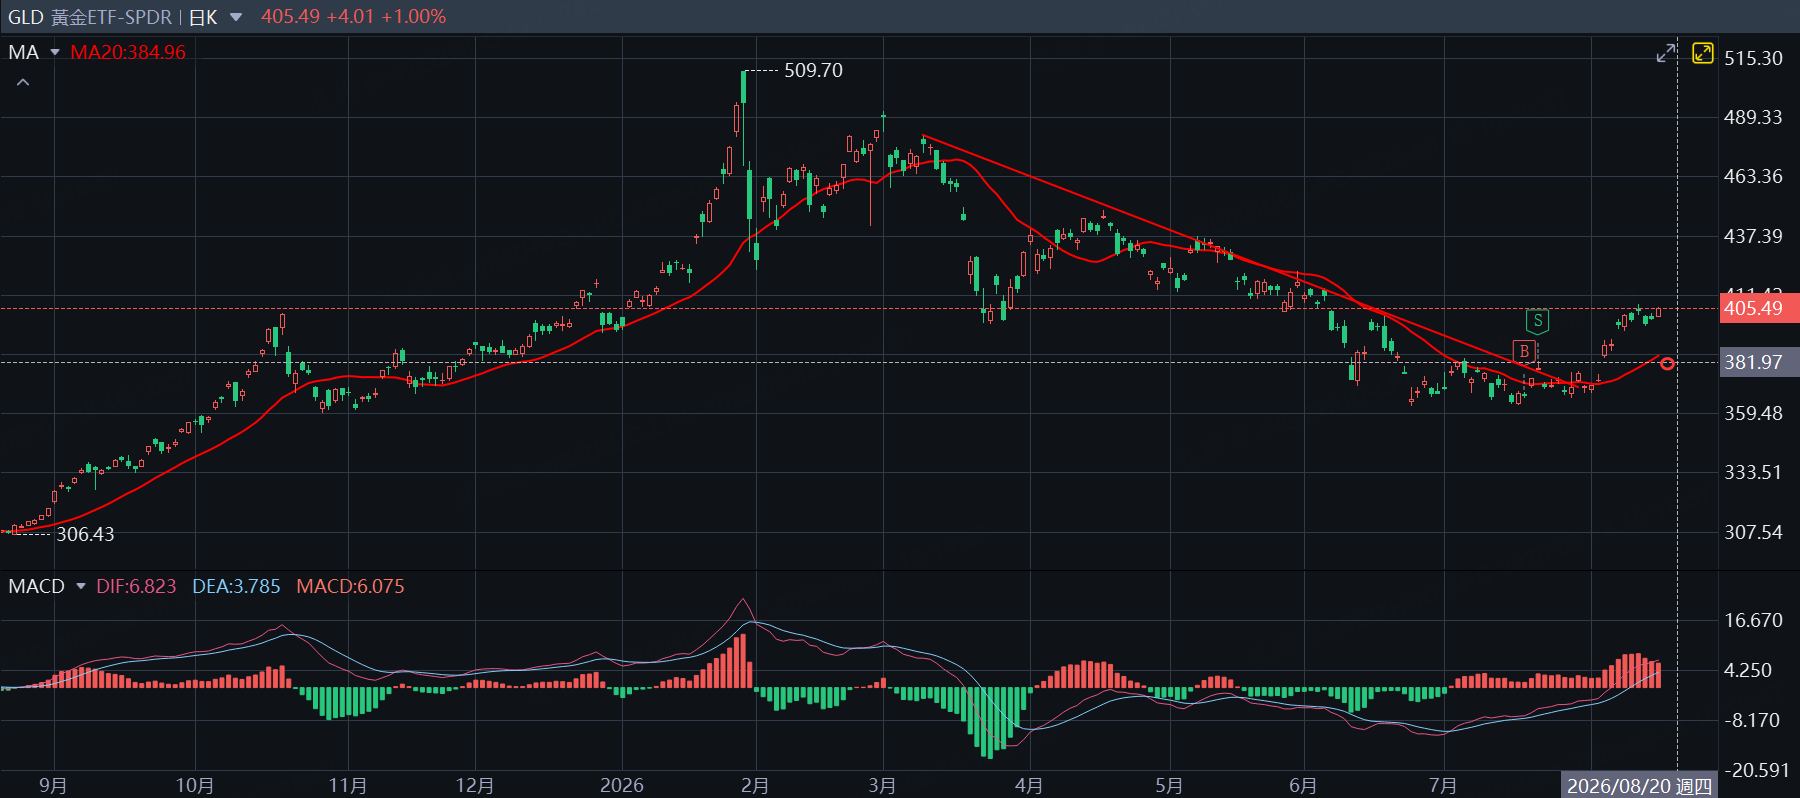Click the 333.51 price axis label
Screen dimensions: 1800x798
tap(1753, 472)
